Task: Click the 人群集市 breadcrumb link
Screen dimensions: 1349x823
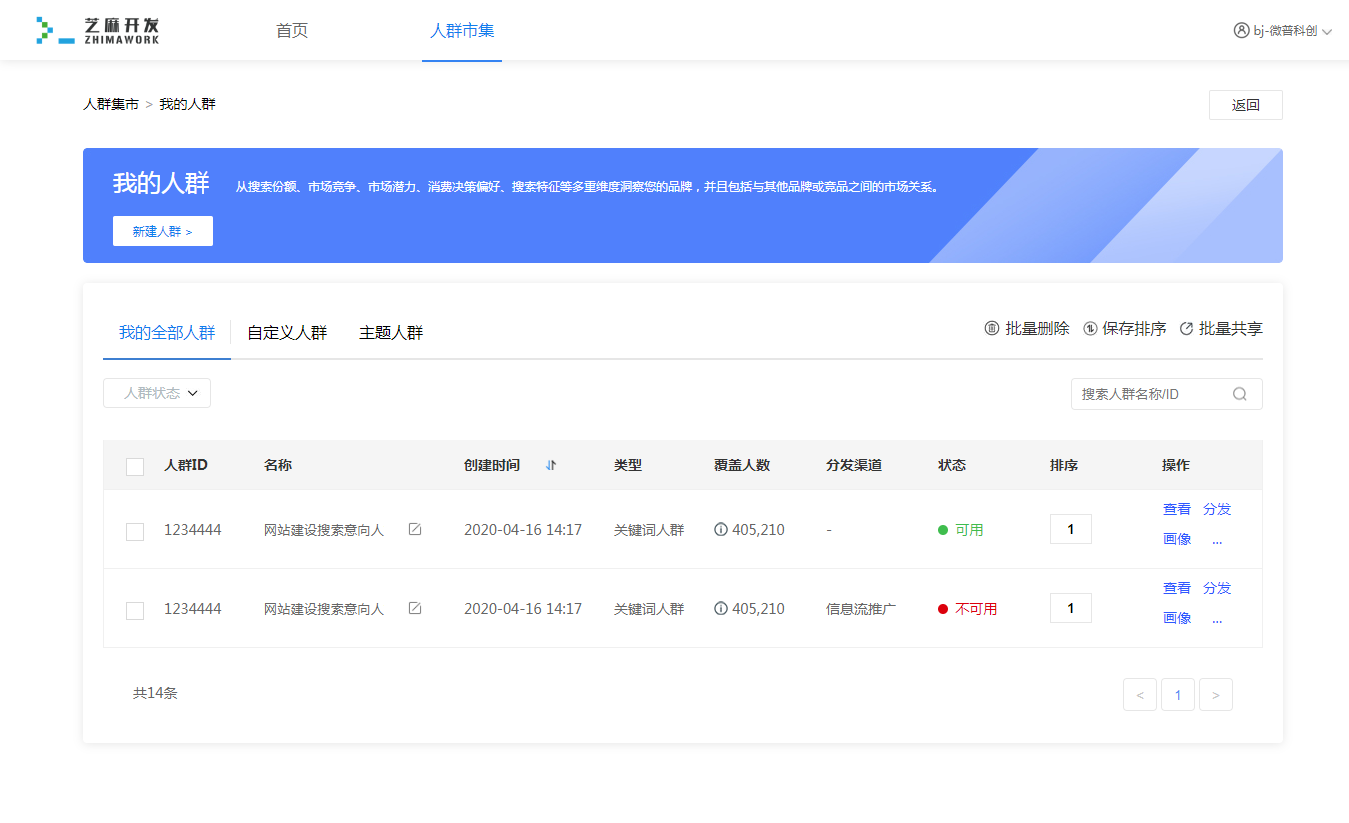Action: pyautogui.click(x=111, y=104)
